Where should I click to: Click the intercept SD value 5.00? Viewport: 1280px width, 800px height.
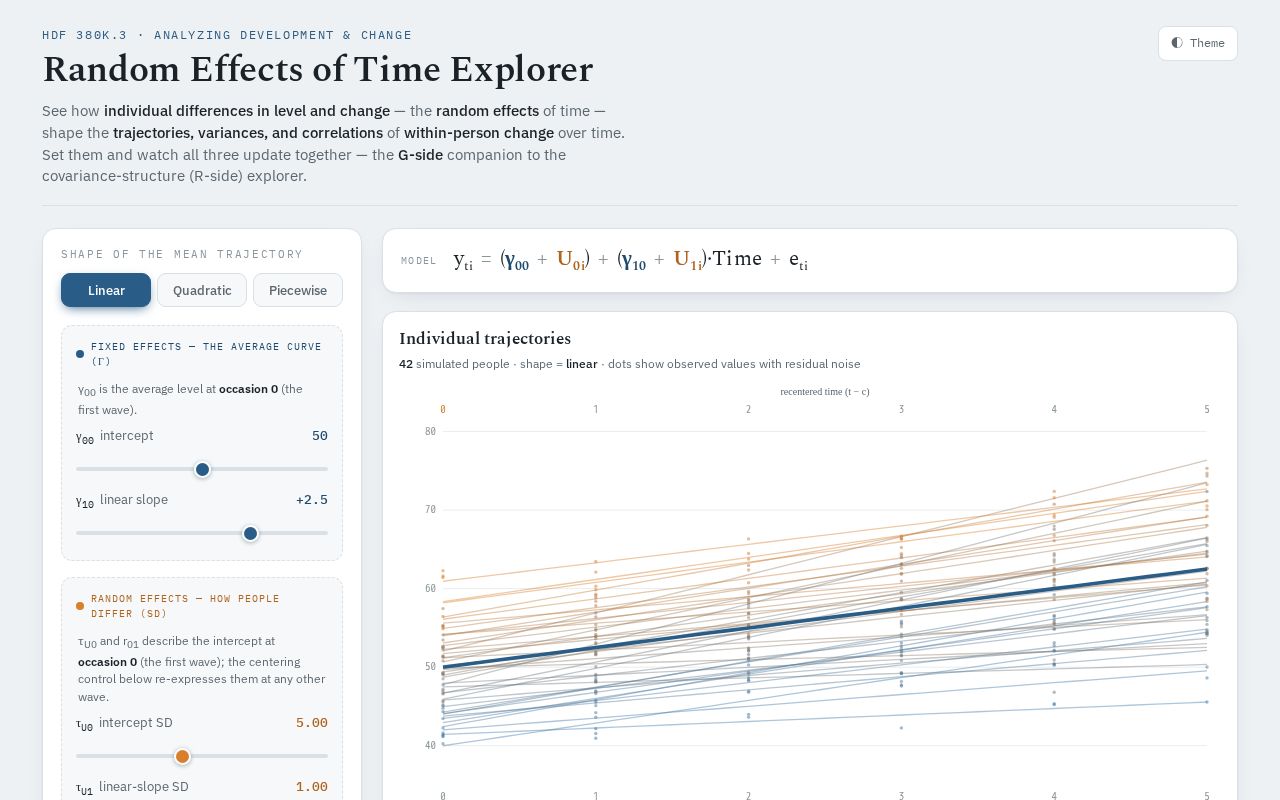(312, 723)
